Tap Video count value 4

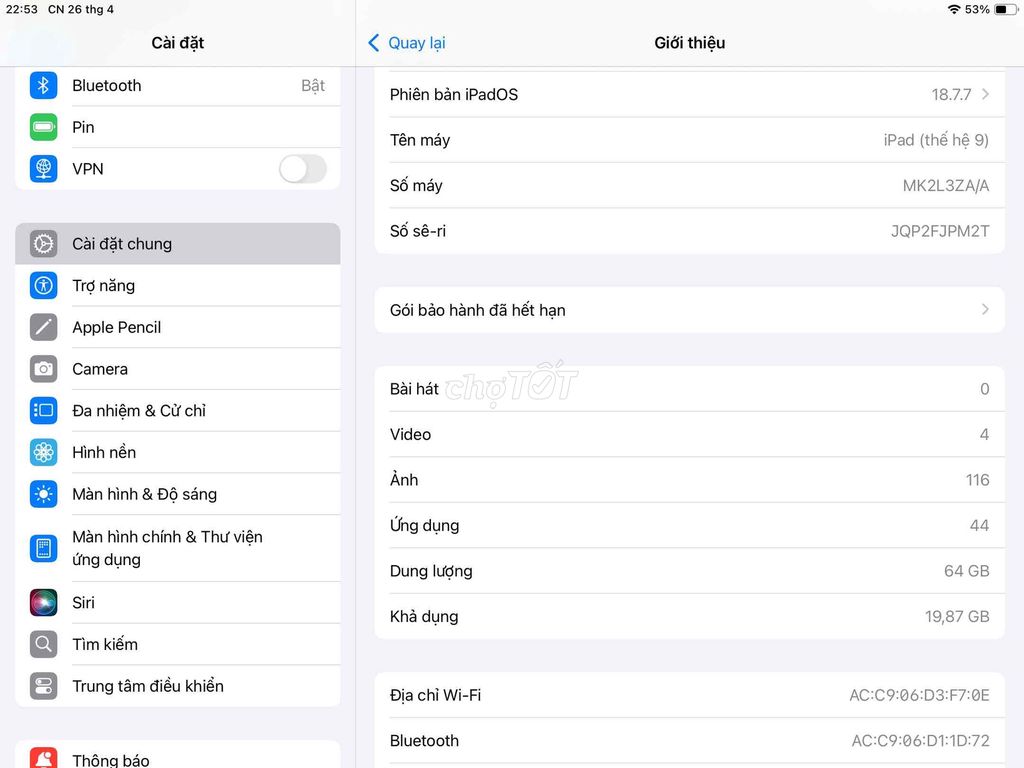[984, 434]
